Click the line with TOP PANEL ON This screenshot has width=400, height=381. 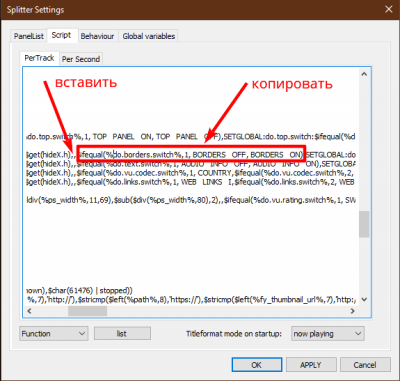click(191, 136)
